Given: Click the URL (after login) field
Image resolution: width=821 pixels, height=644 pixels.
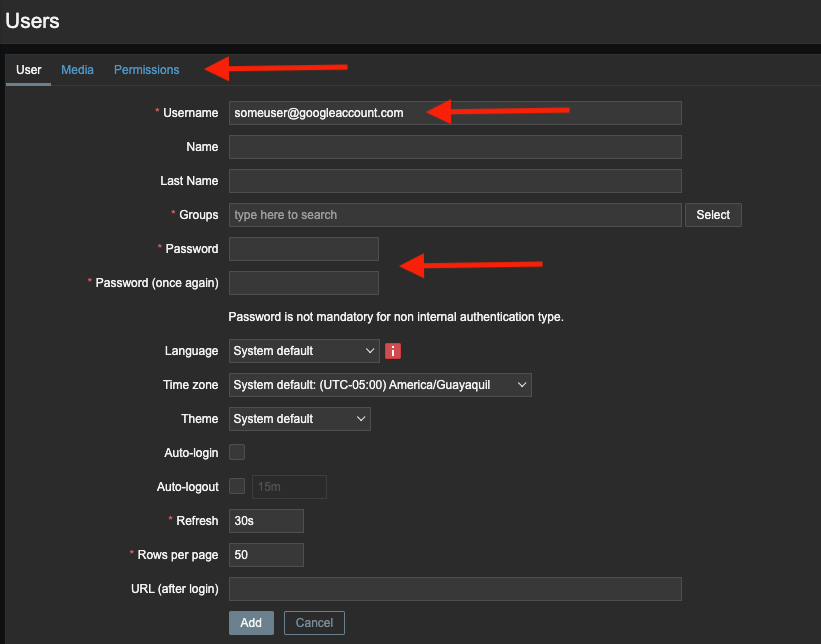Looking at the screenshot, I should 455,589.
